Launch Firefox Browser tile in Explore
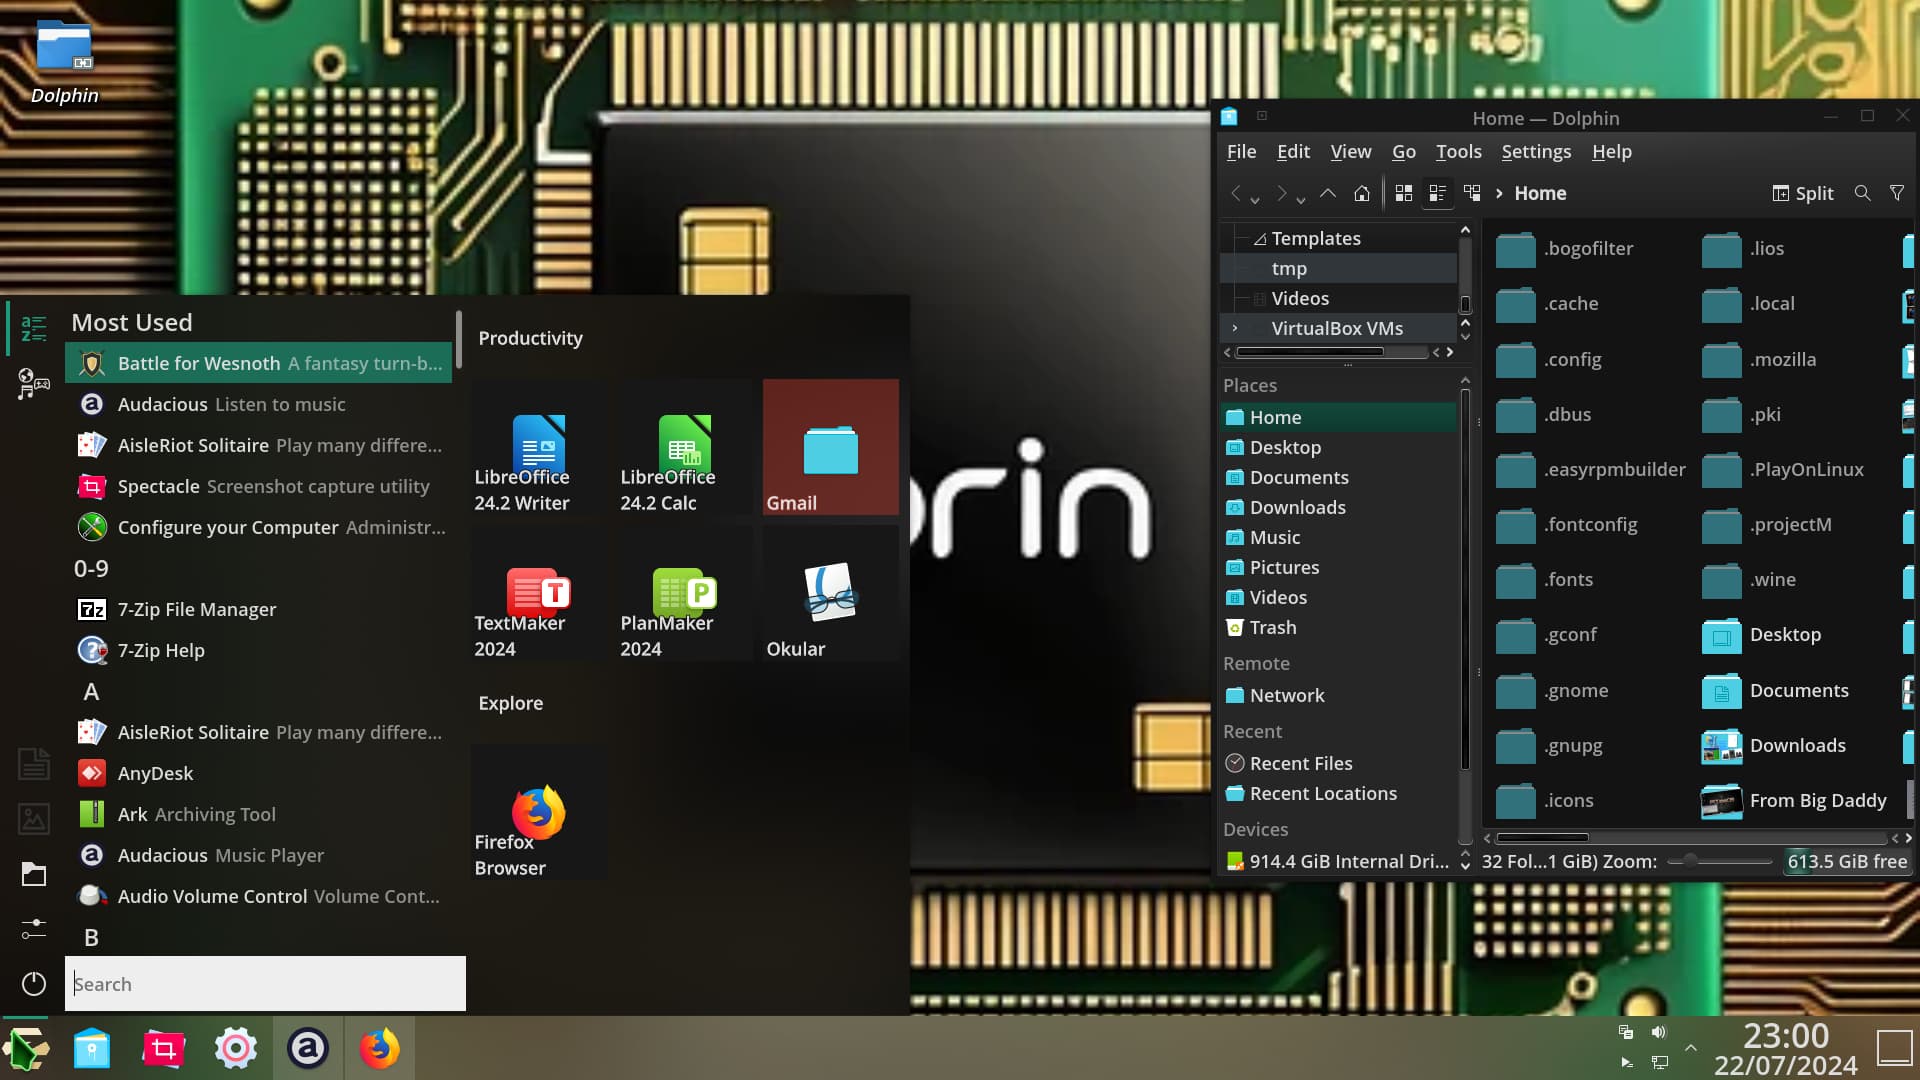Screen dimensions: 1920x1080 click(x=539, y=812)
